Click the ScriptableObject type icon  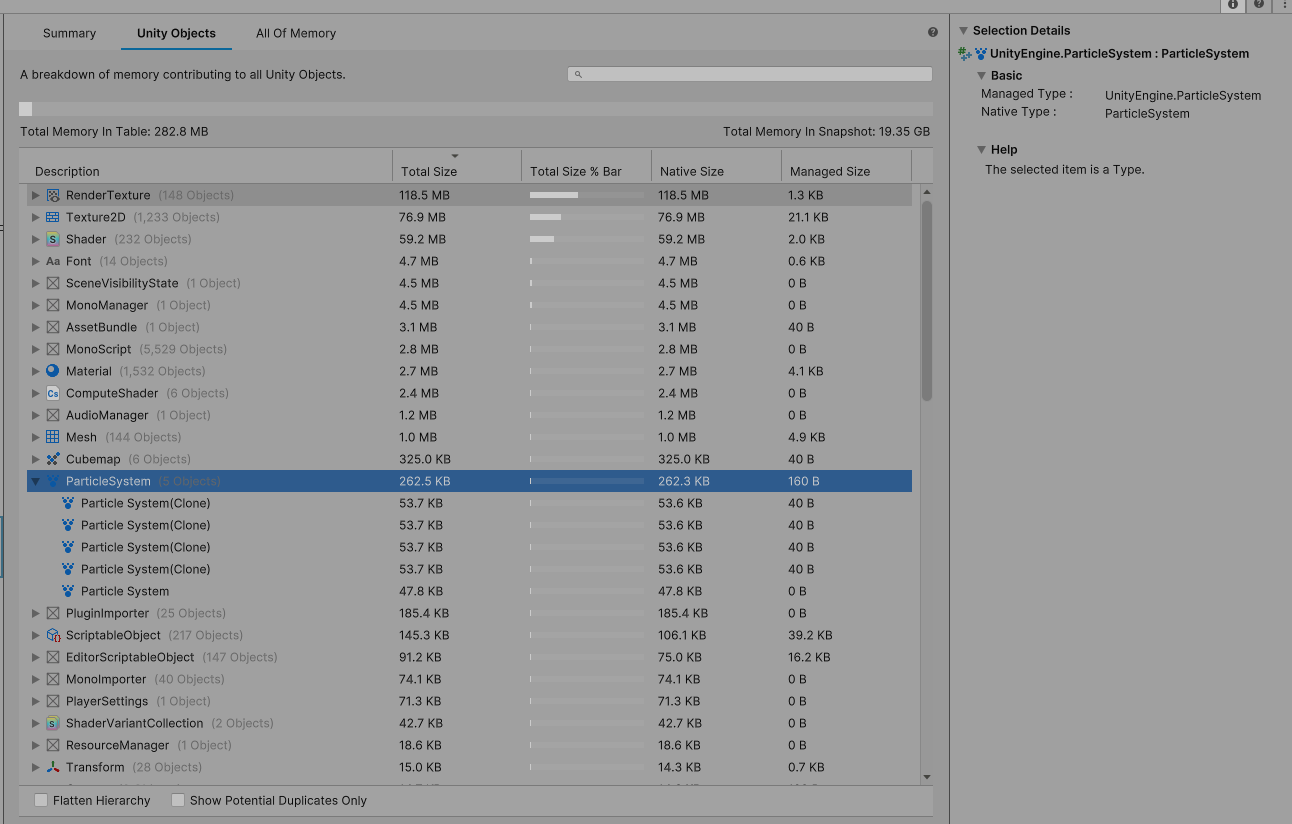pos(53,635)
